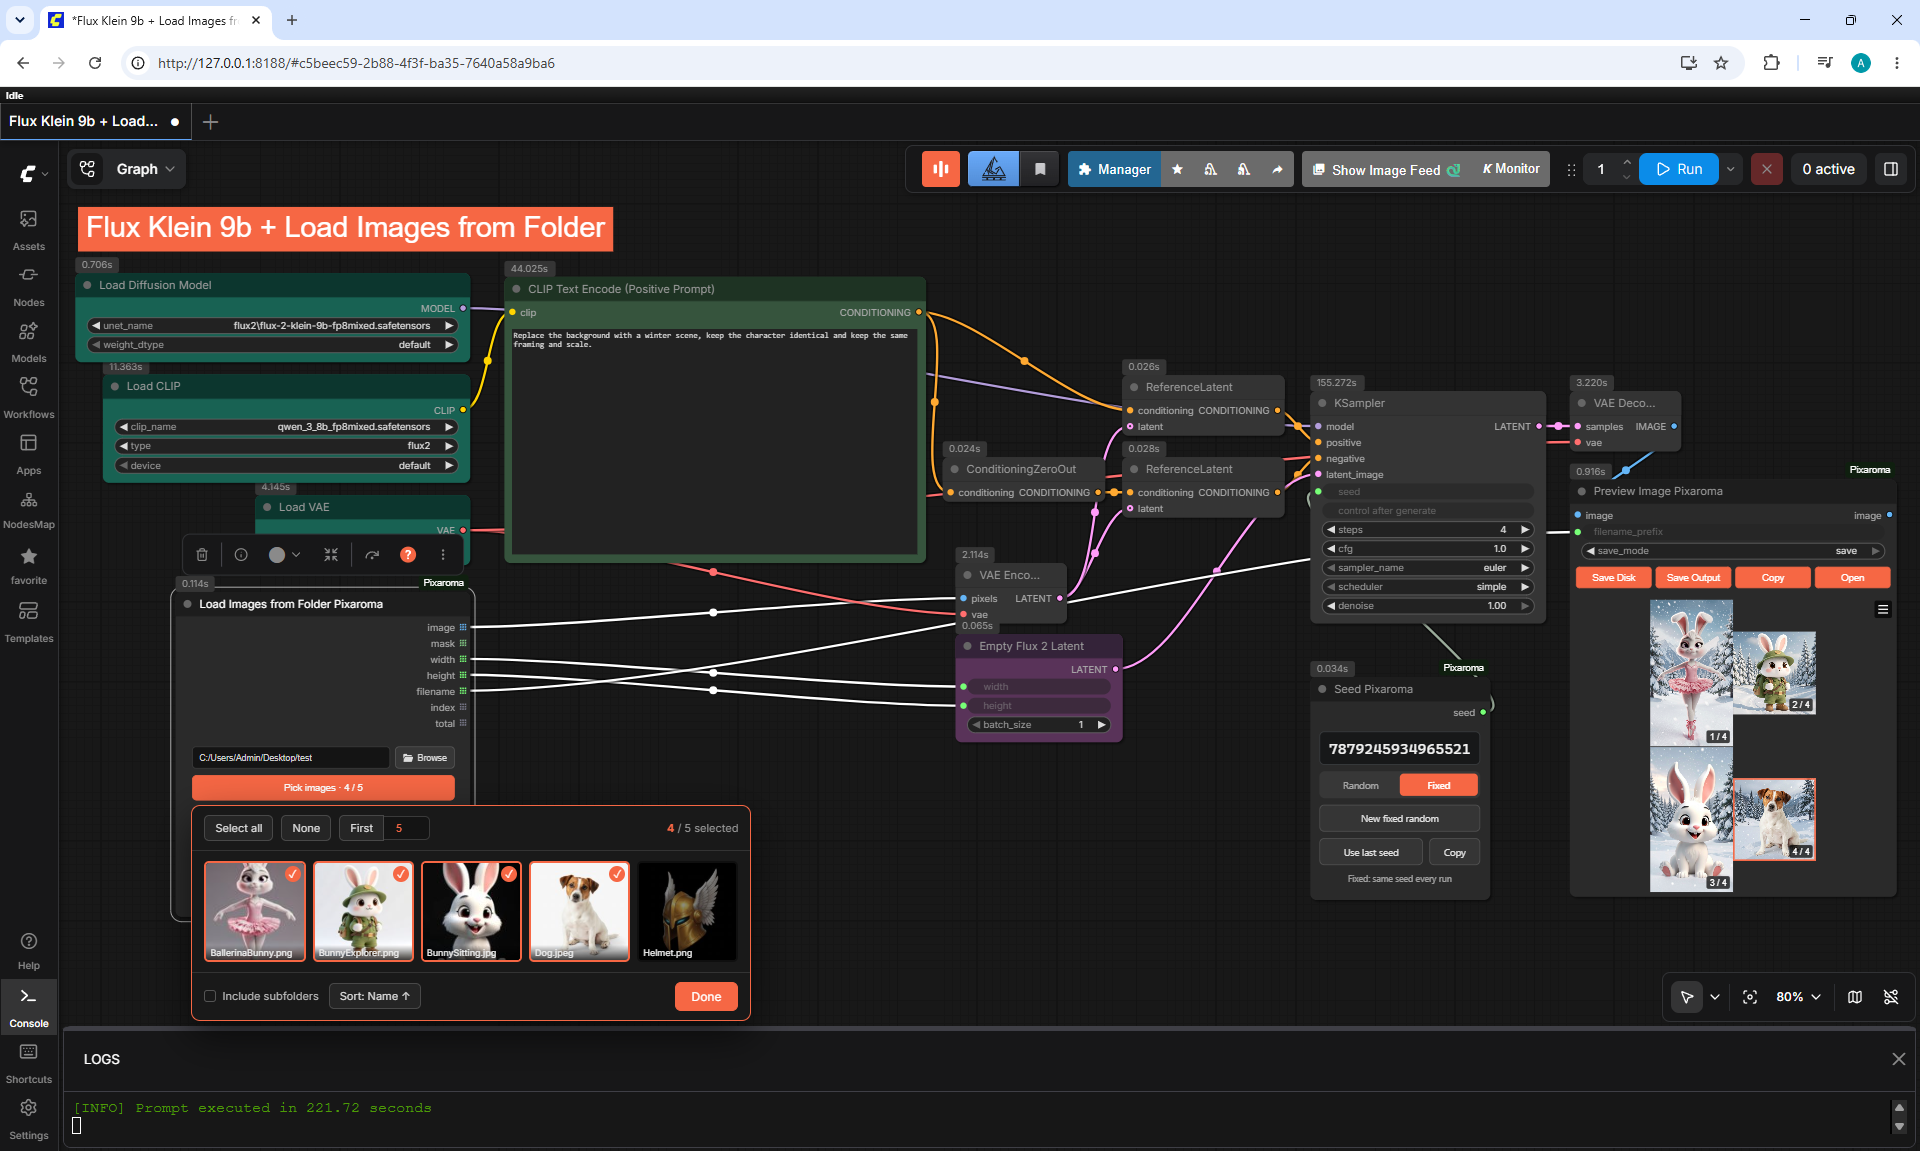Open the Assets sidebar panel

(x=29, y=229)
